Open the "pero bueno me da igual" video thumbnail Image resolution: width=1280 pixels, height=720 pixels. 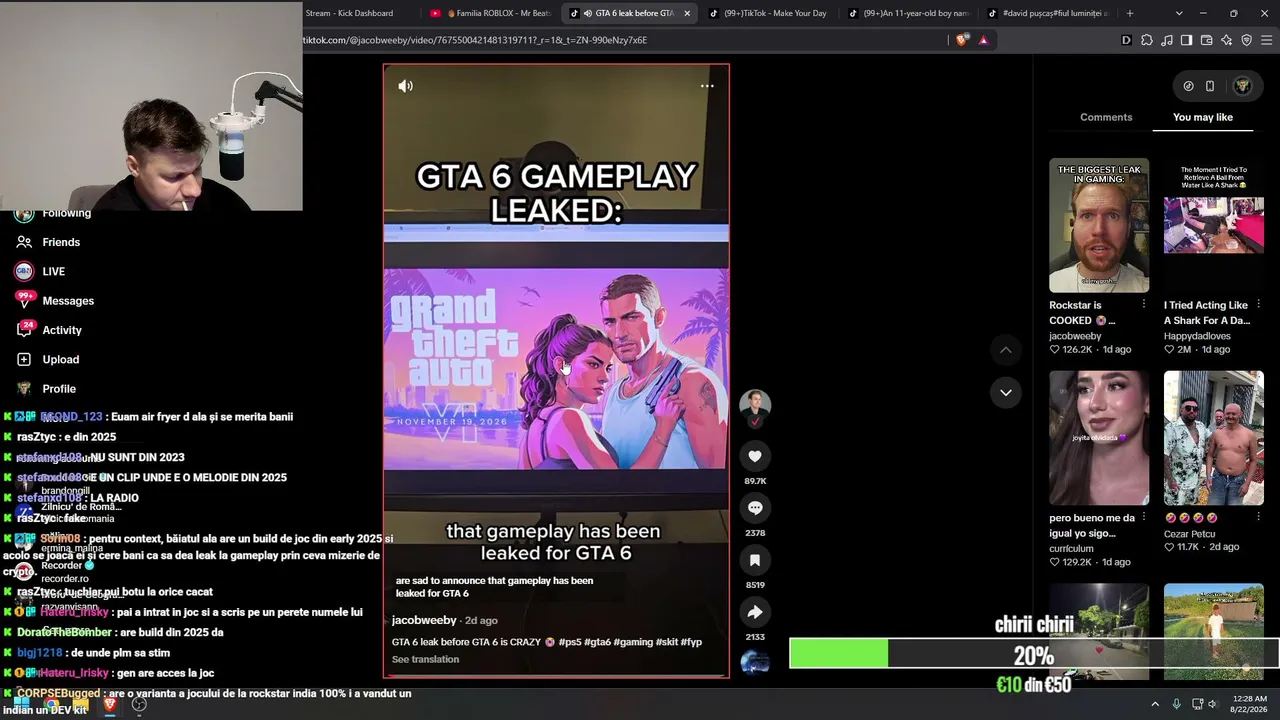[1099, 438]
